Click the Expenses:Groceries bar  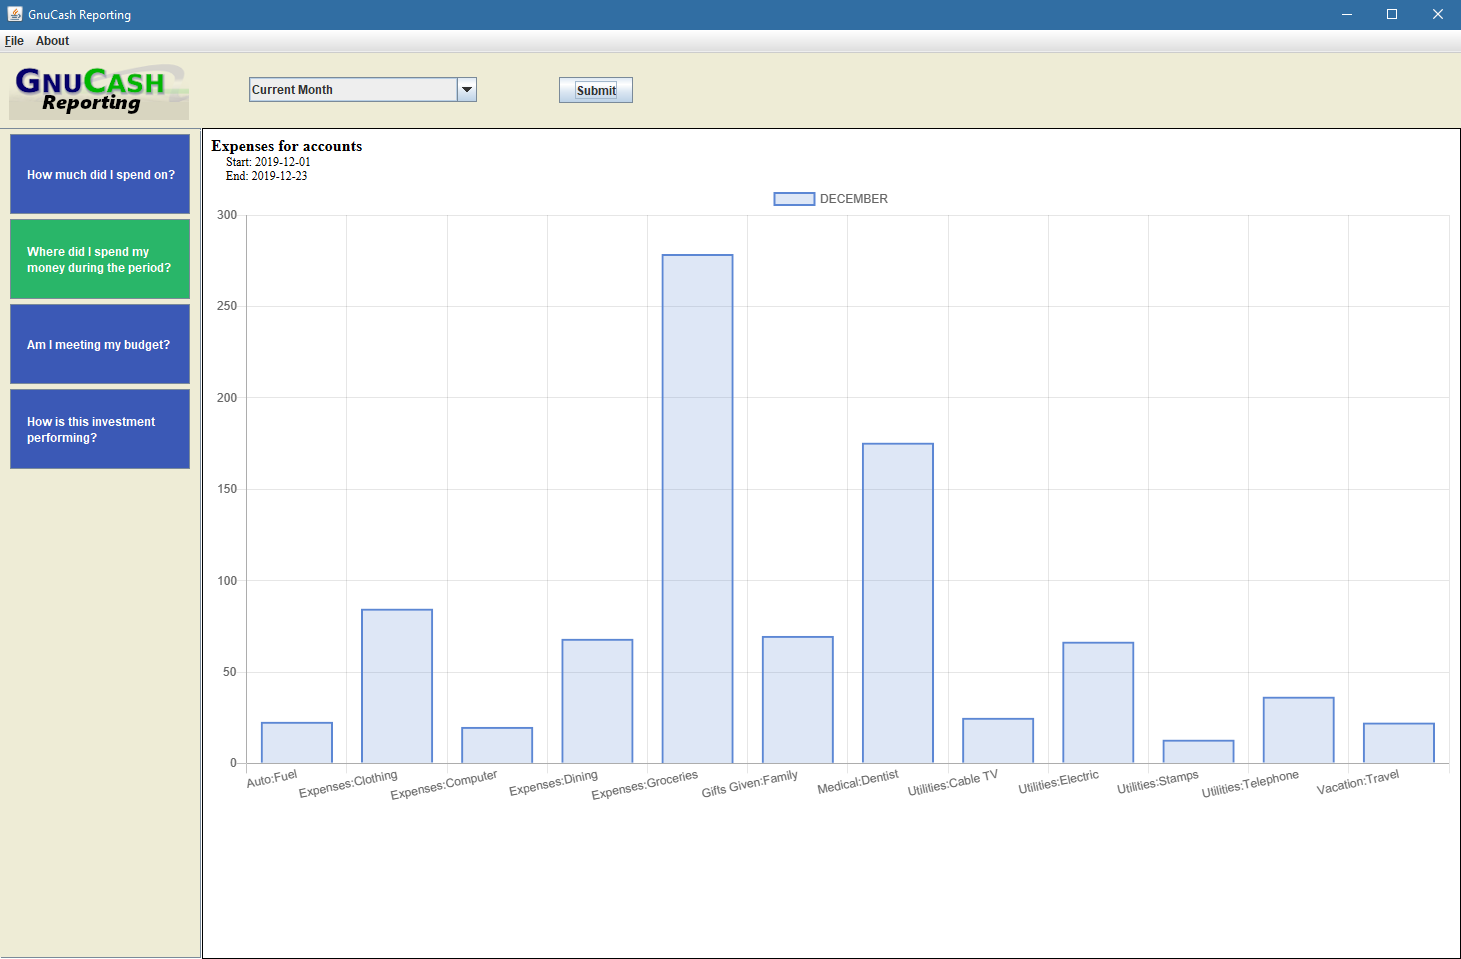pos(697,509)
